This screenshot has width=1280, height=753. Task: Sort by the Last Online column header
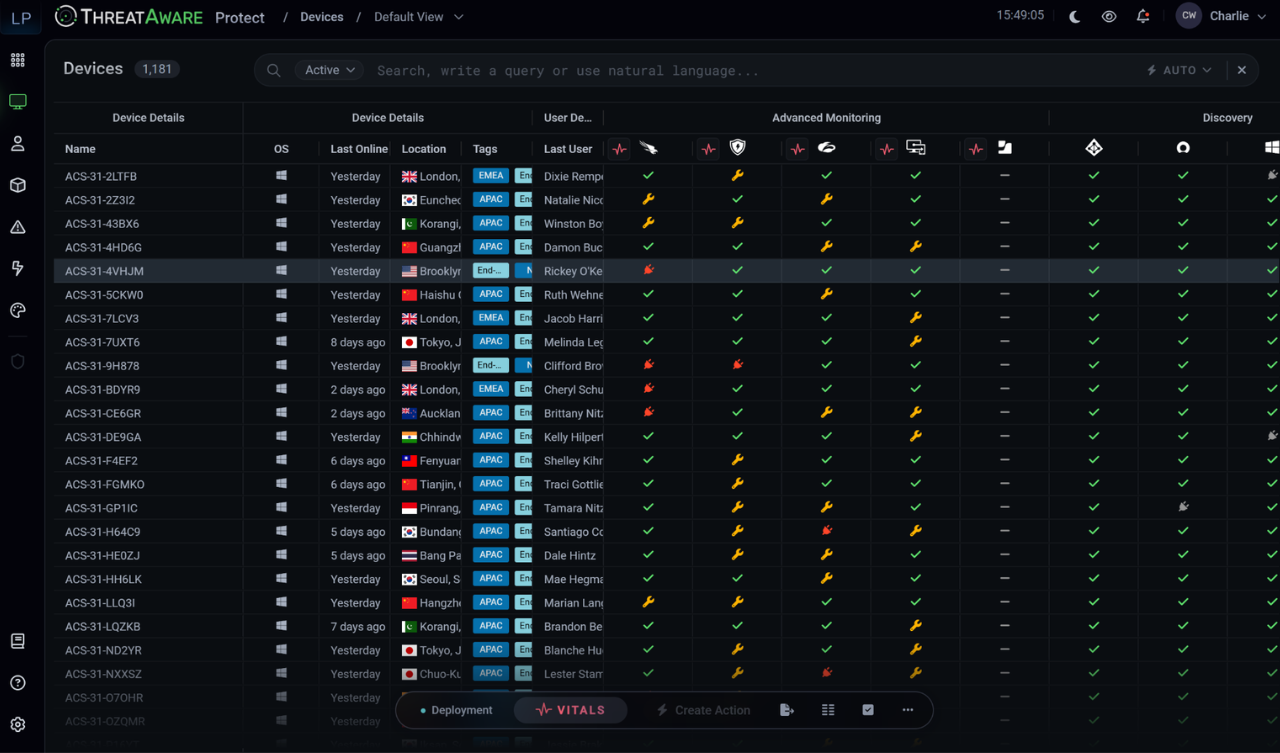tap(359, 149)
